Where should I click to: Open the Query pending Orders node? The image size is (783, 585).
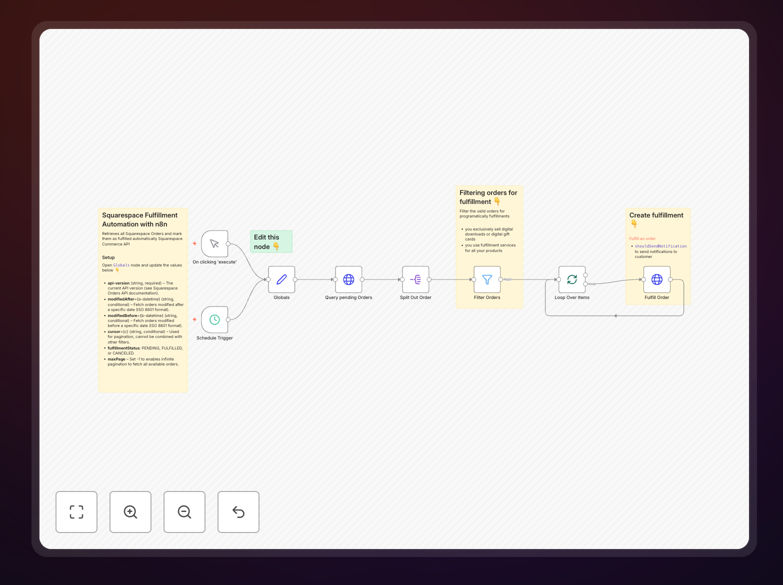(x=349, y=279)
